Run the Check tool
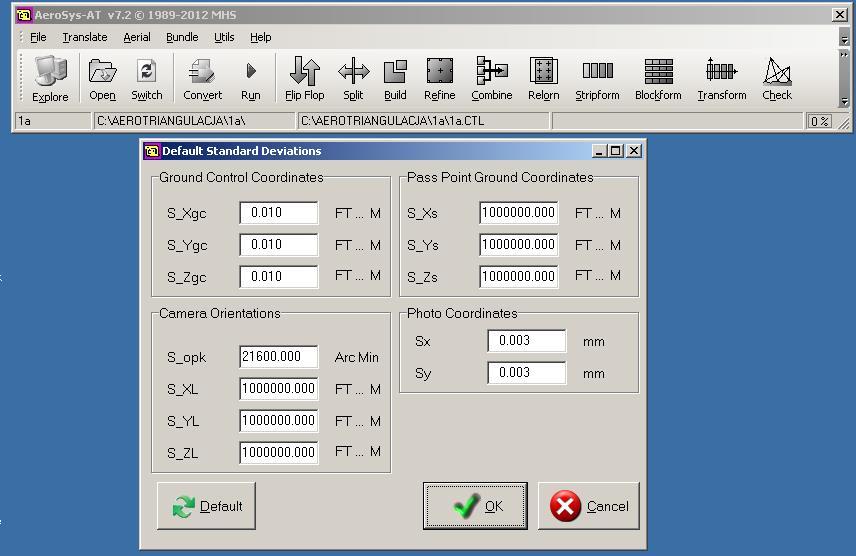Viewport: 856px width, 556px height. [x=777, y=79]
